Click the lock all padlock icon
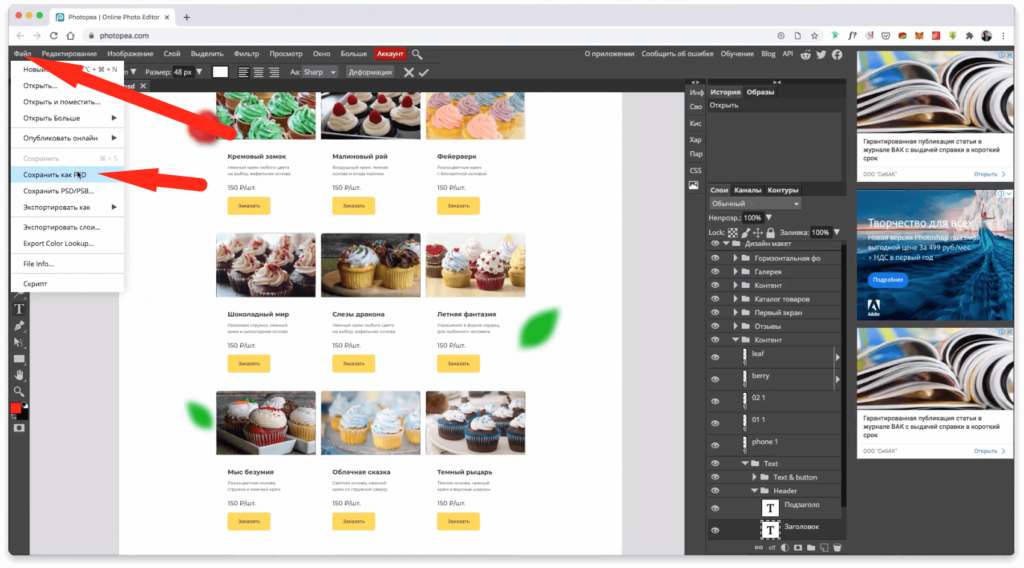1024x568 pixels. pyautogui.click(x=771, y=232)
